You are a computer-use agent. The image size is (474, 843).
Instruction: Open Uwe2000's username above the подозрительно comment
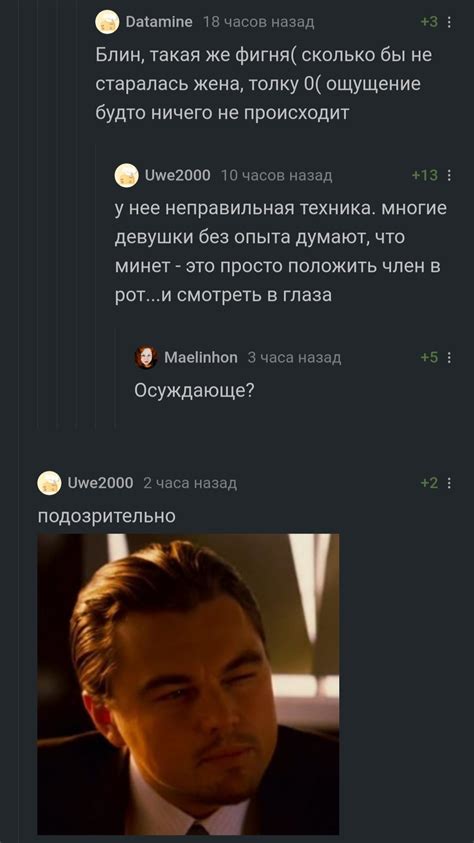100,483
